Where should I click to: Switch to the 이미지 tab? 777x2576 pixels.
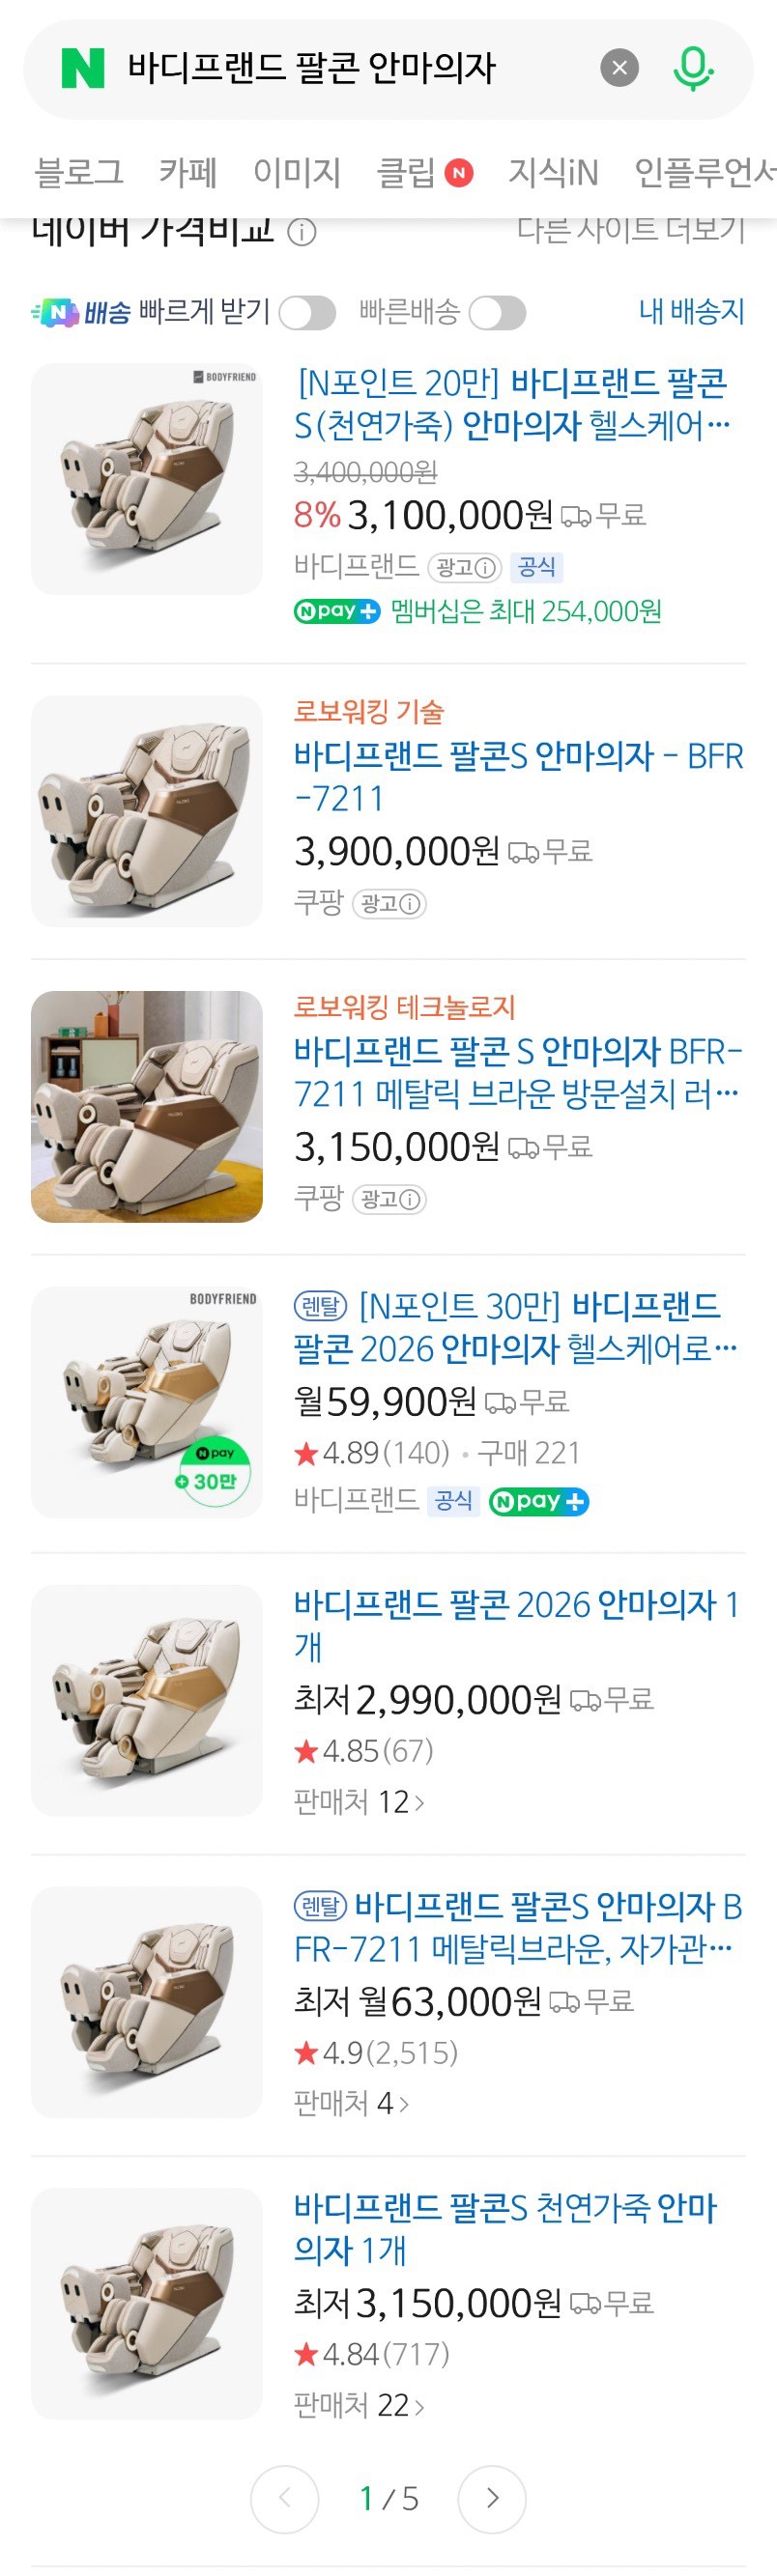pos(298,171)
